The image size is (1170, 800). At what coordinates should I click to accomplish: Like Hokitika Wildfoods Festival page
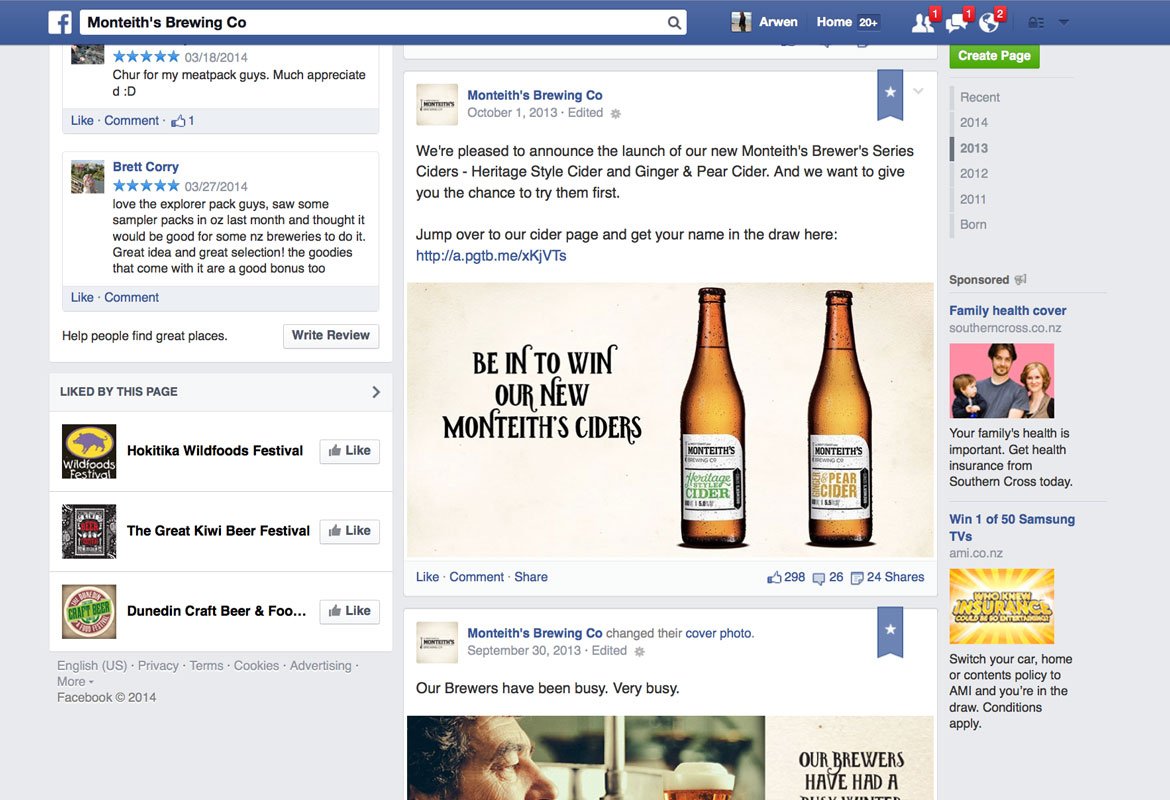coord(349,451)
